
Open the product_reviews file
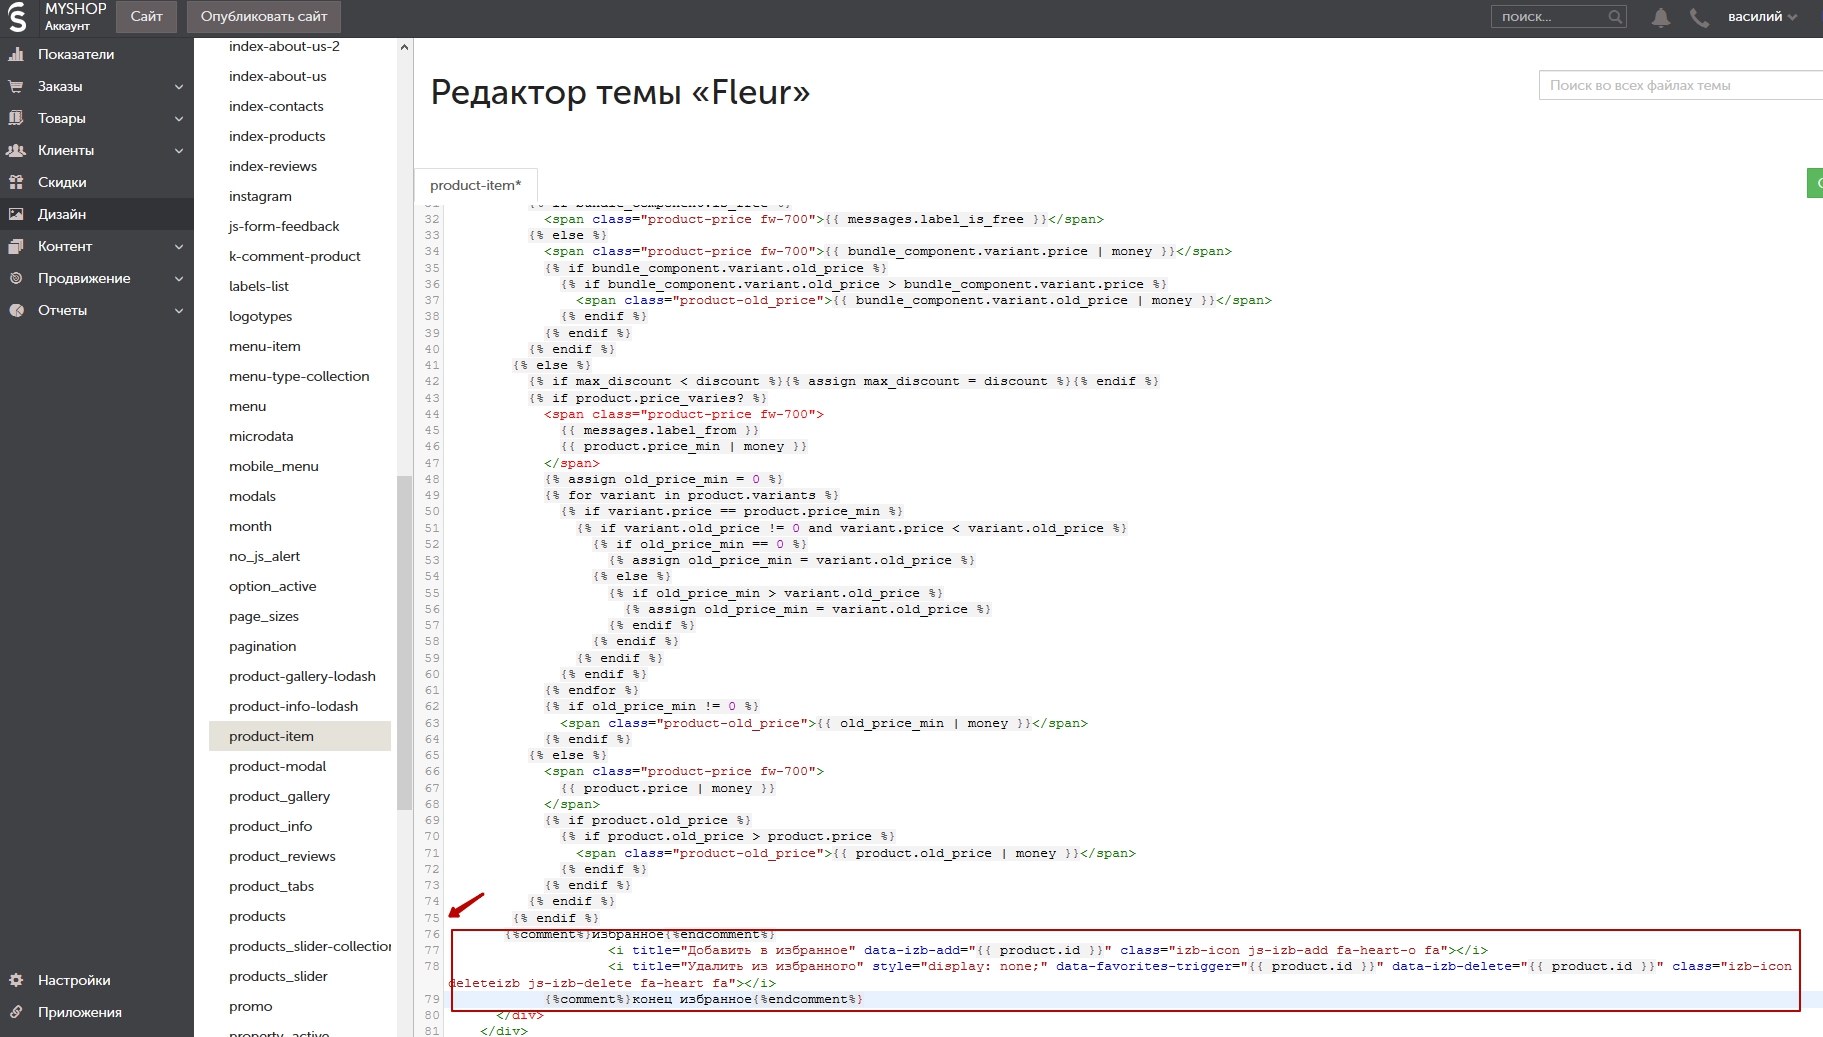click(x=282, y=856)
